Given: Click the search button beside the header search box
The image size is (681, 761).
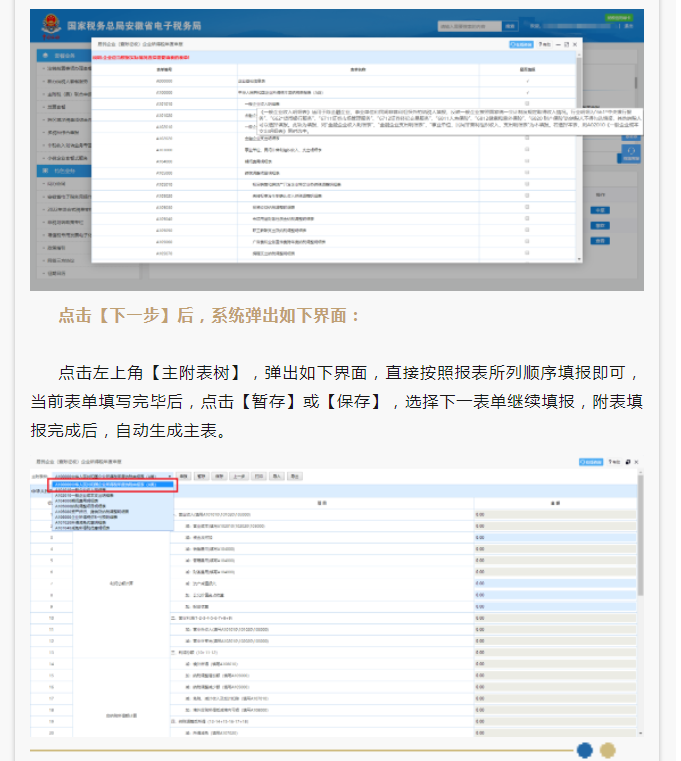Looking at the screenshot, I should (x=510, y=26).
